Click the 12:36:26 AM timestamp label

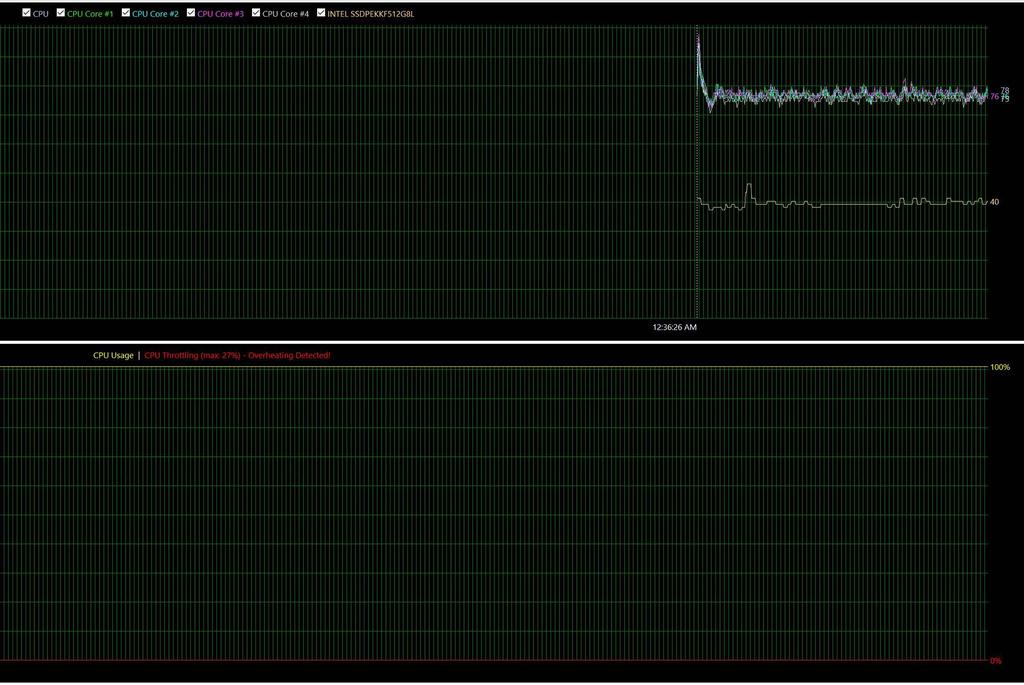click(675, 327)
